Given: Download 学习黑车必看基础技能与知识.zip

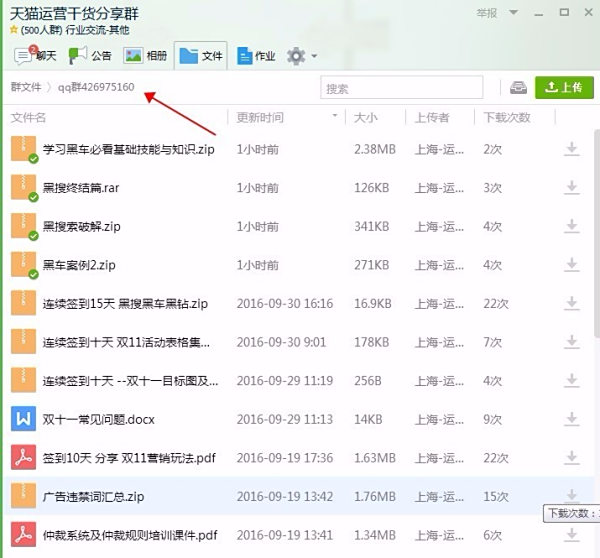Looking at the screenshot, I should pyautogui.click(x=572, y=149).
